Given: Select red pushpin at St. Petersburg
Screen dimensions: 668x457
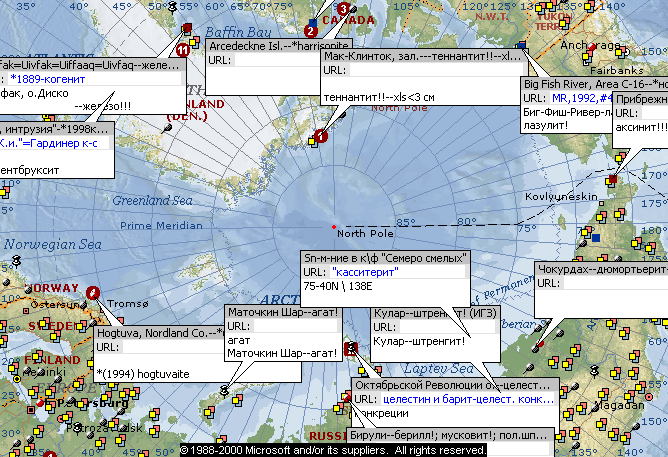Looking at the screenshot, I should coord(40,402).
